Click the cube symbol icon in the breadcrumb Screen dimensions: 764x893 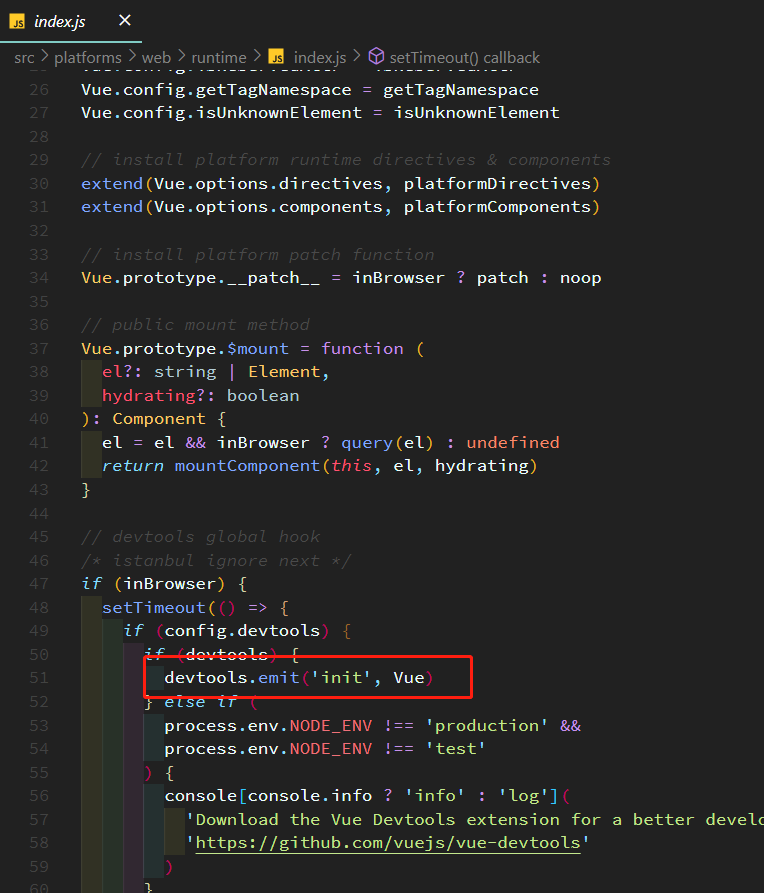pyautogui.click(x=376, y=56)
